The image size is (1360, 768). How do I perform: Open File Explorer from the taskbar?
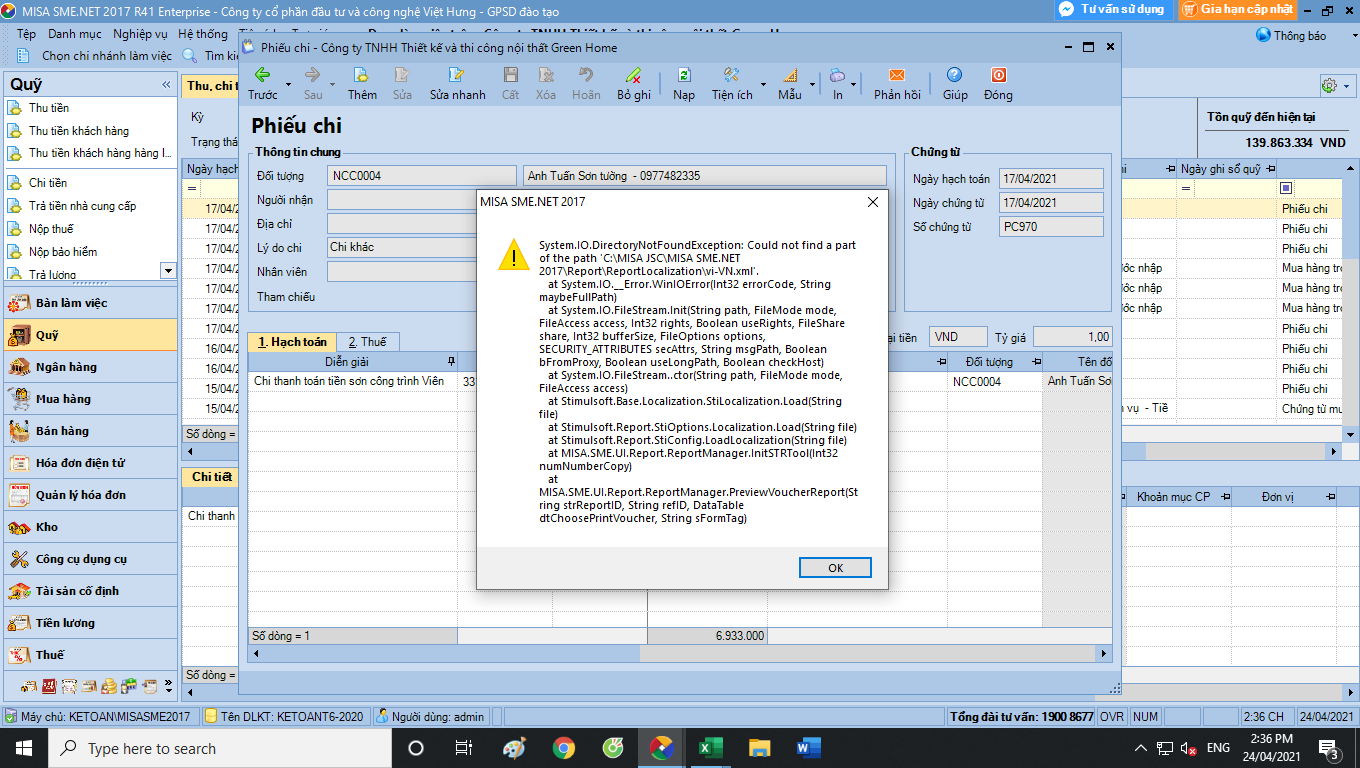760,748
